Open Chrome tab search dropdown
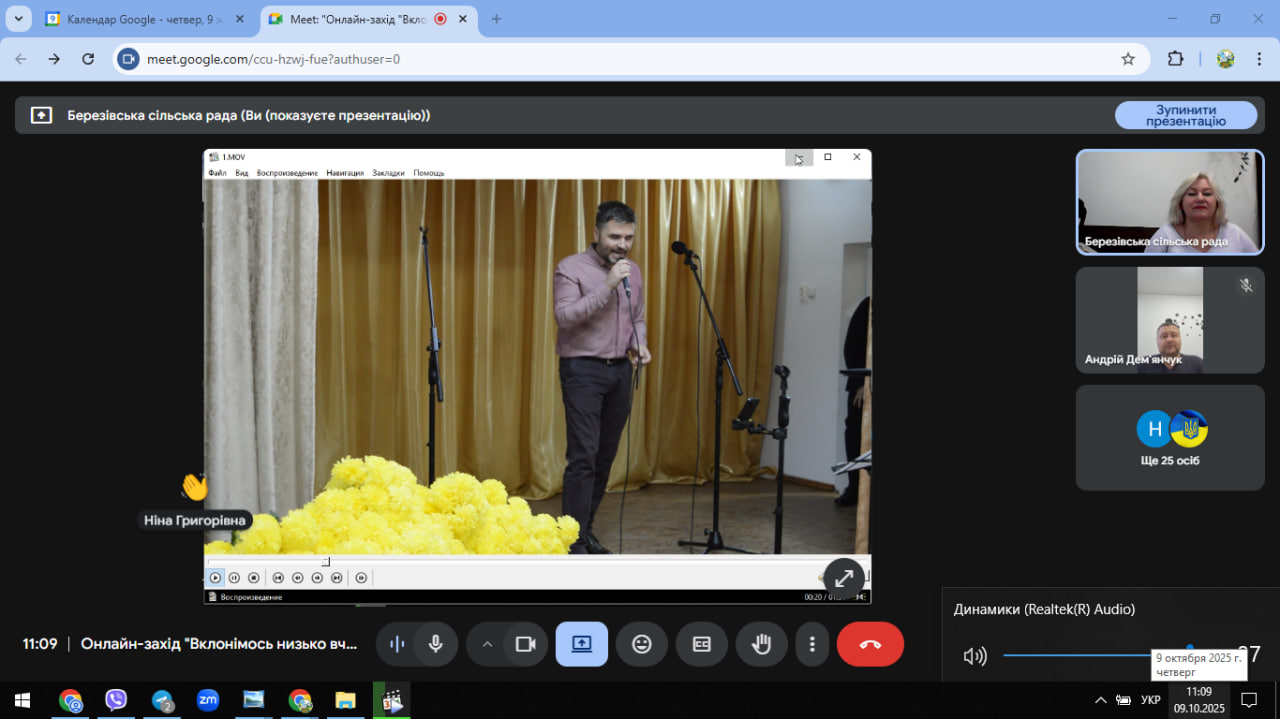 click(18, 19)
